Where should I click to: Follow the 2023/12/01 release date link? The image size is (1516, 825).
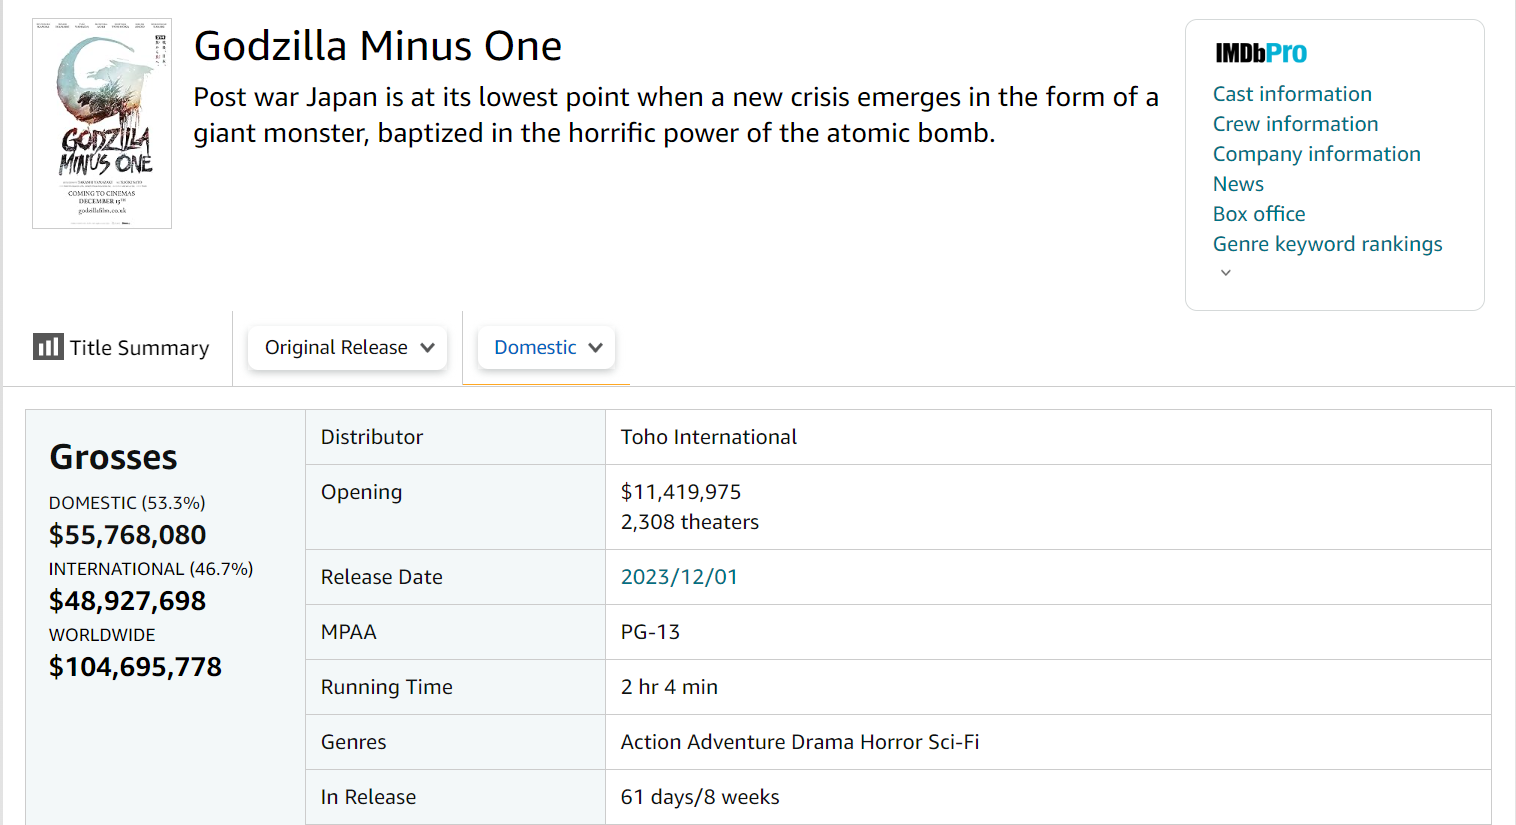679,577
